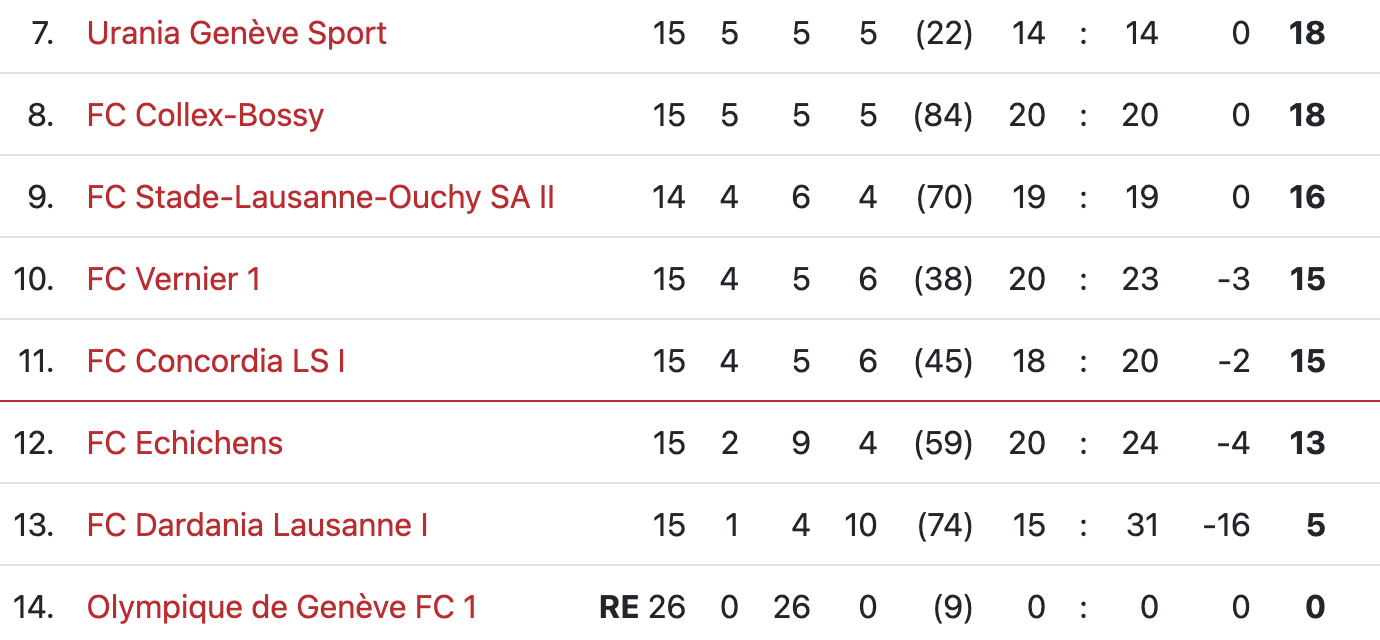Select the Olympique de Genève FC 1 link
Screen dimensions: 1380x640
point(281,608)
